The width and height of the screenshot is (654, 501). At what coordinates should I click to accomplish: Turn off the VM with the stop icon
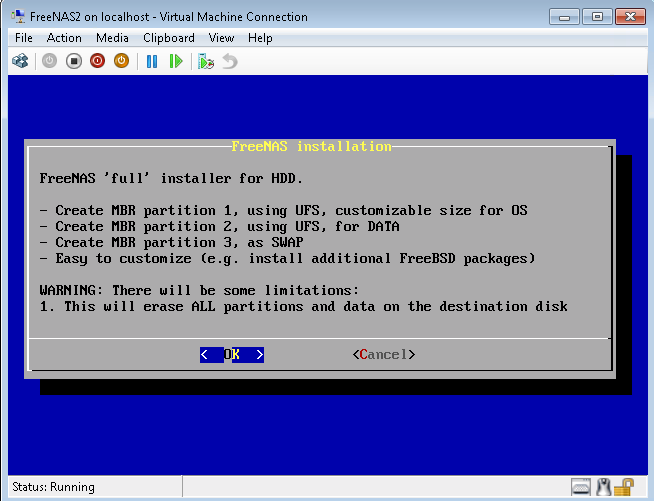74,61
